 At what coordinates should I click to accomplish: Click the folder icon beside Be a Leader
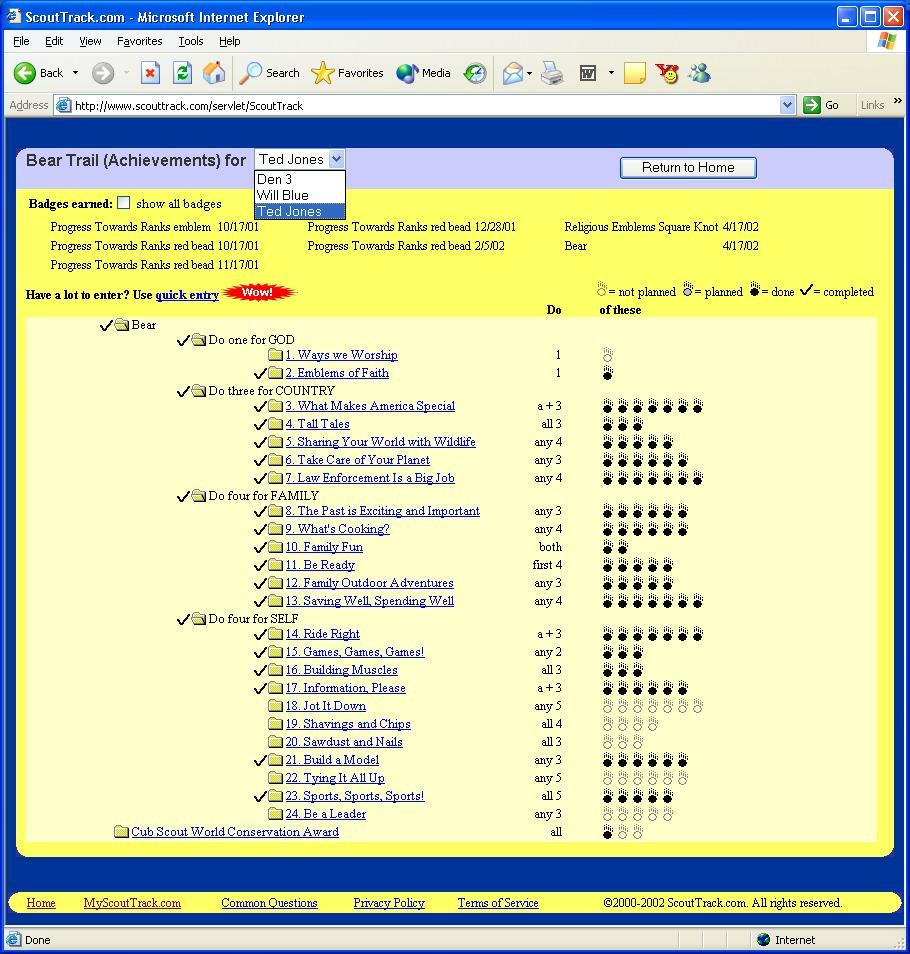[276, 813]
